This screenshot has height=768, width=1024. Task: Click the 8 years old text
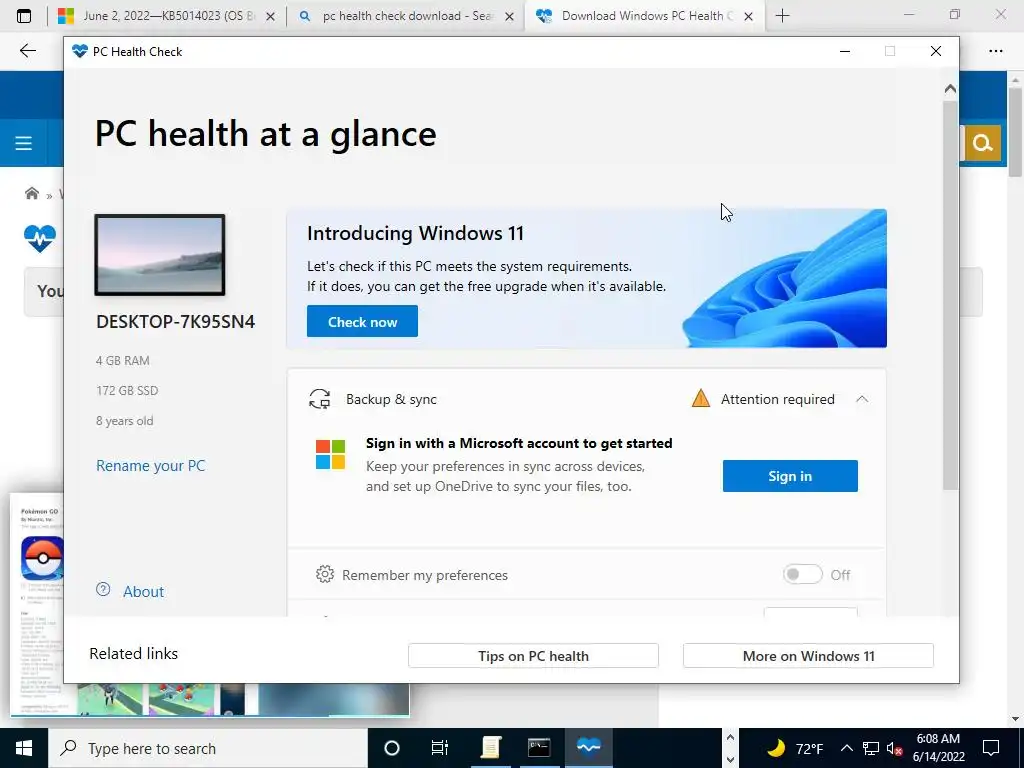pos(125,421)
